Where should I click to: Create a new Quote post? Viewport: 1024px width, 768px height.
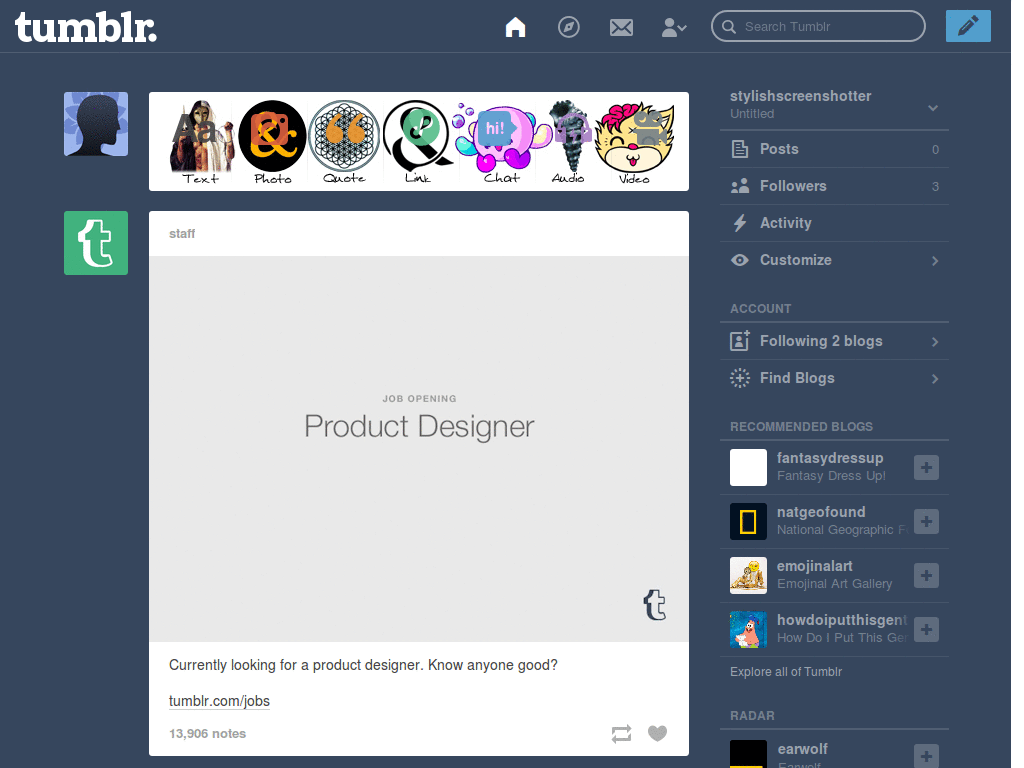[x=344, y=142]
